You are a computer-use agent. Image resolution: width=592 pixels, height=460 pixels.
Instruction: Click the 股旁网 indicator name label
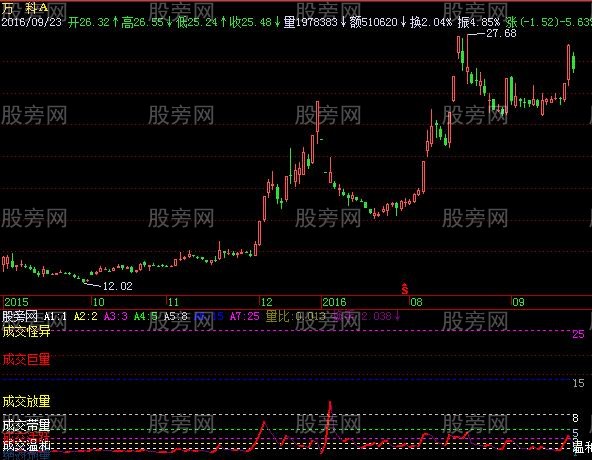pyautogui.click(x=20, y=316)
